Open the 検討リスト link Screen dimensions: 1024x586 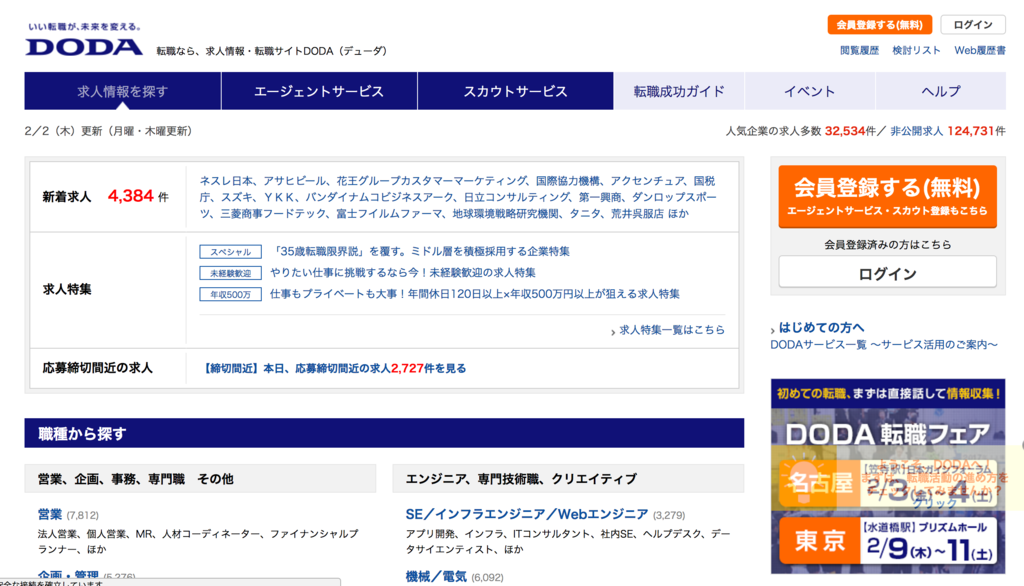click(x=916, y=50)
